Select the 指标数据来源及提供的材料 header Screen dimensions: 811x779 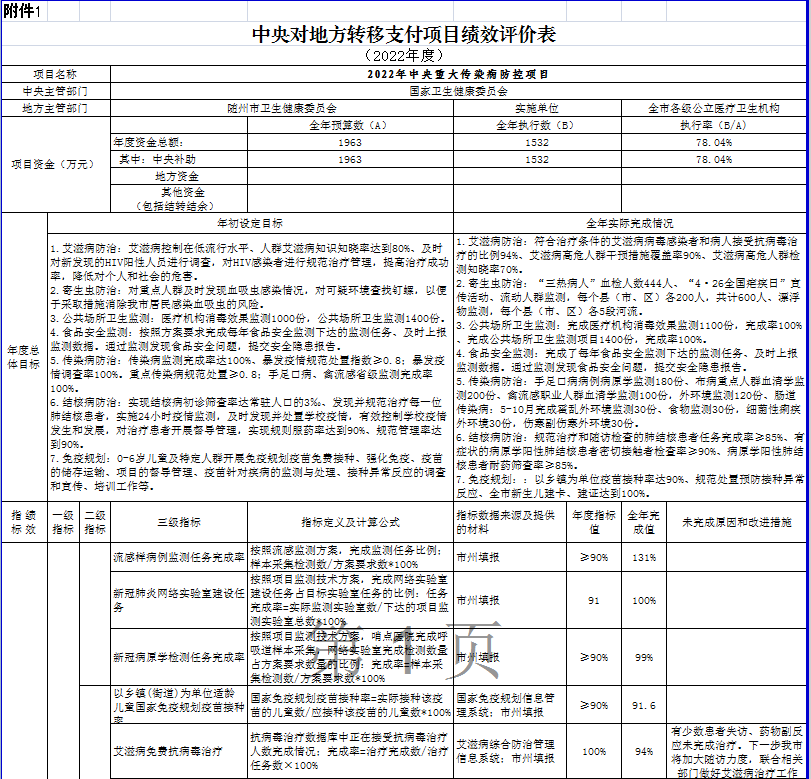510,522
